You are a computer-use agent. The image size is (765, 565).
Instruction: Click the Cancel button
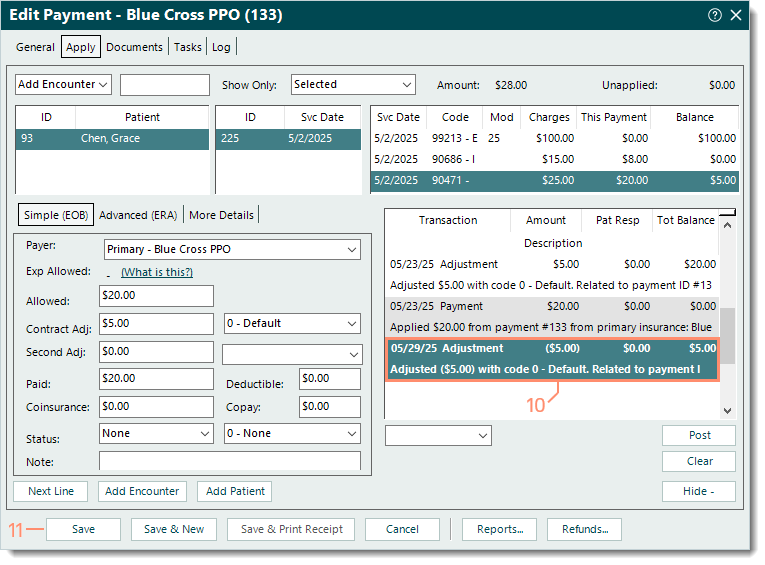click(x=402, y=529)
